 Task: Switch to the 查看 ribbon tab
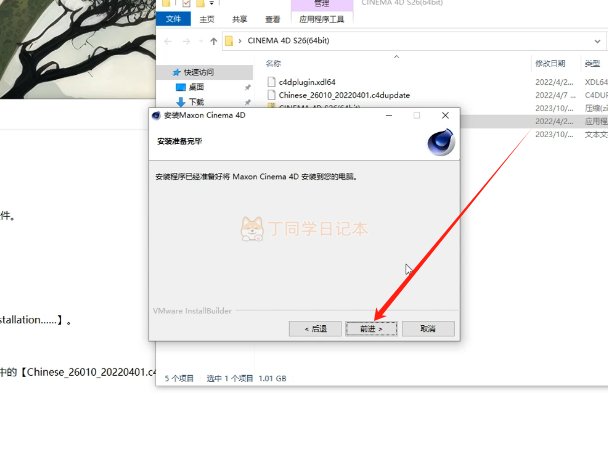click(x=273, y=19)
